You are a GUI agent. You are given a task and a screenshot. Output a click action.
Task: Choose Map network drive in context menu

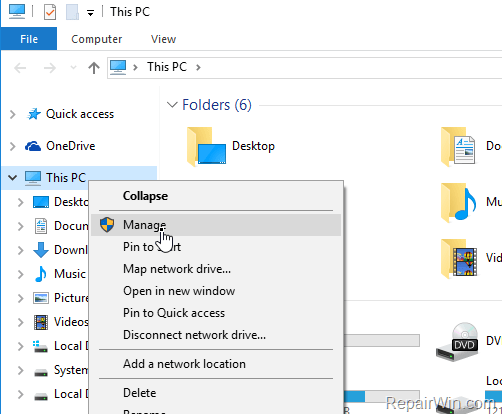(216, 269)
